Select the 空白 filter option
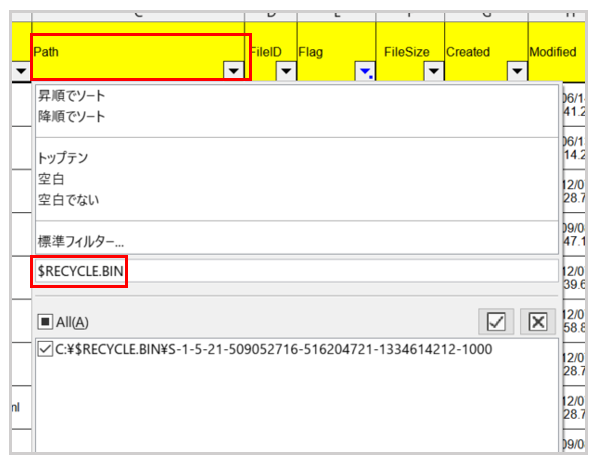 (51, 179)
